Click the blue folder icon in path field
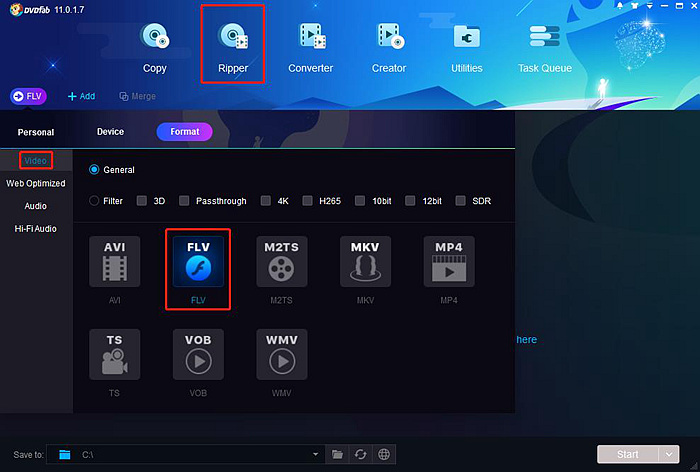This screenshot has width=700, height=472. point(65,455)
